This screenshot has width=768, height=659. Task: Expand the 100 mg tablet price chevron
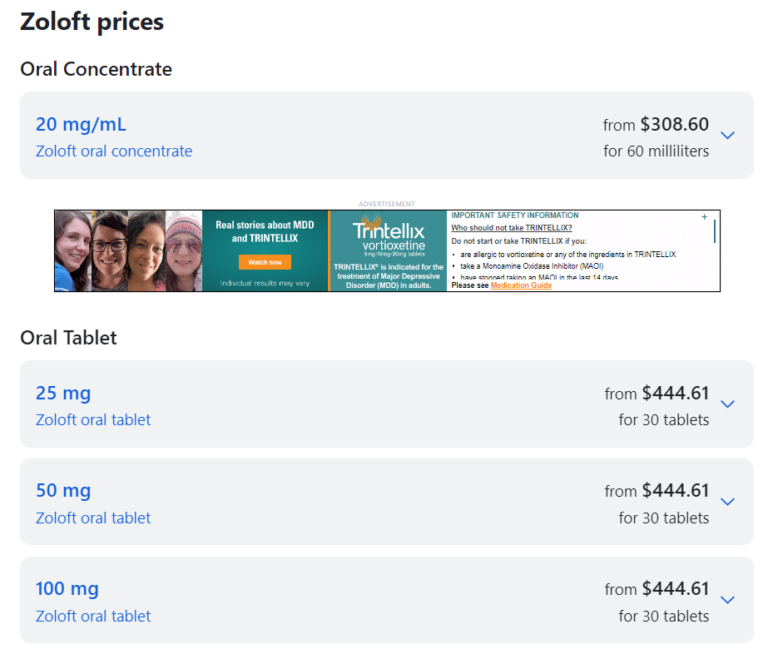727,600
